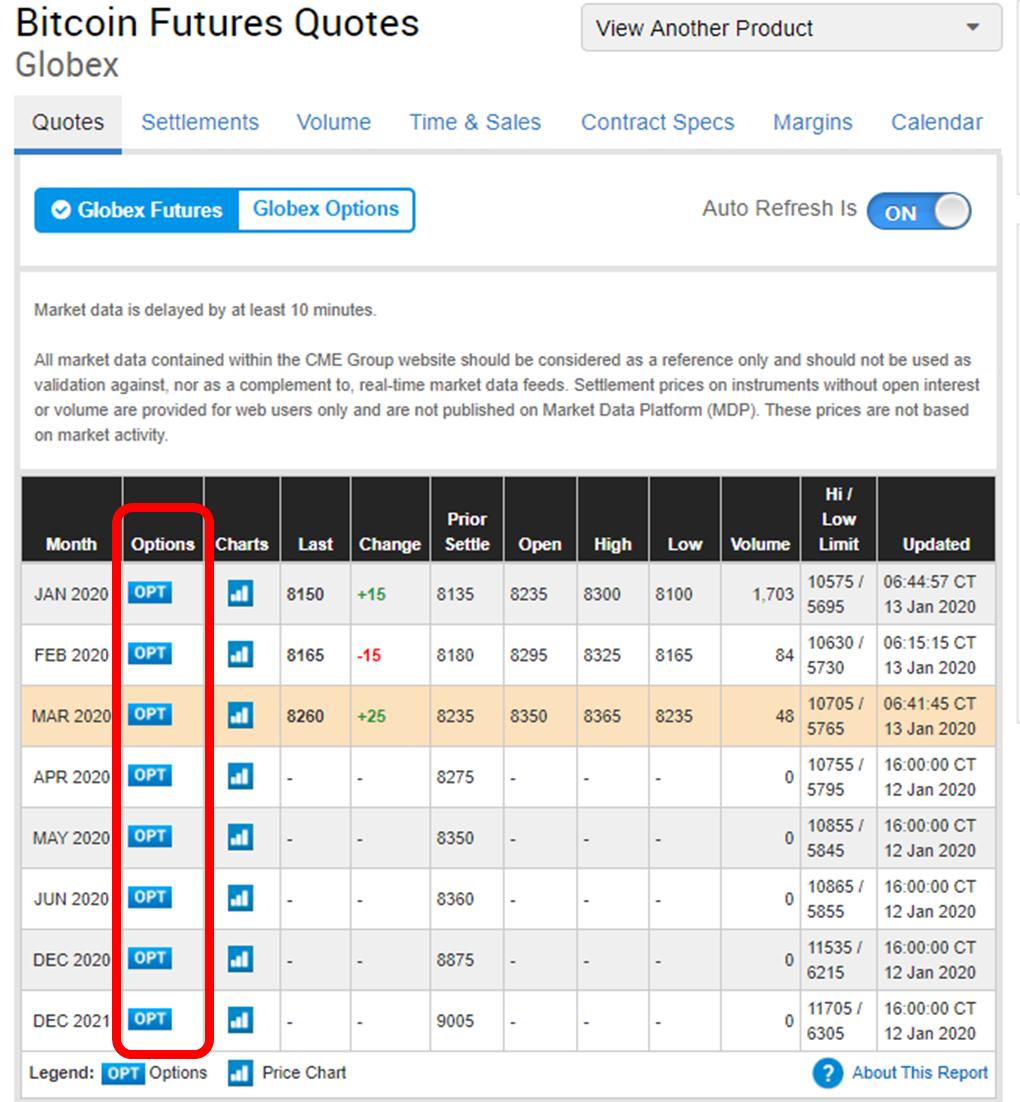Open price chart for MAR 2020
This screenshot has height=1102, width=1020.
click(240, 716)
